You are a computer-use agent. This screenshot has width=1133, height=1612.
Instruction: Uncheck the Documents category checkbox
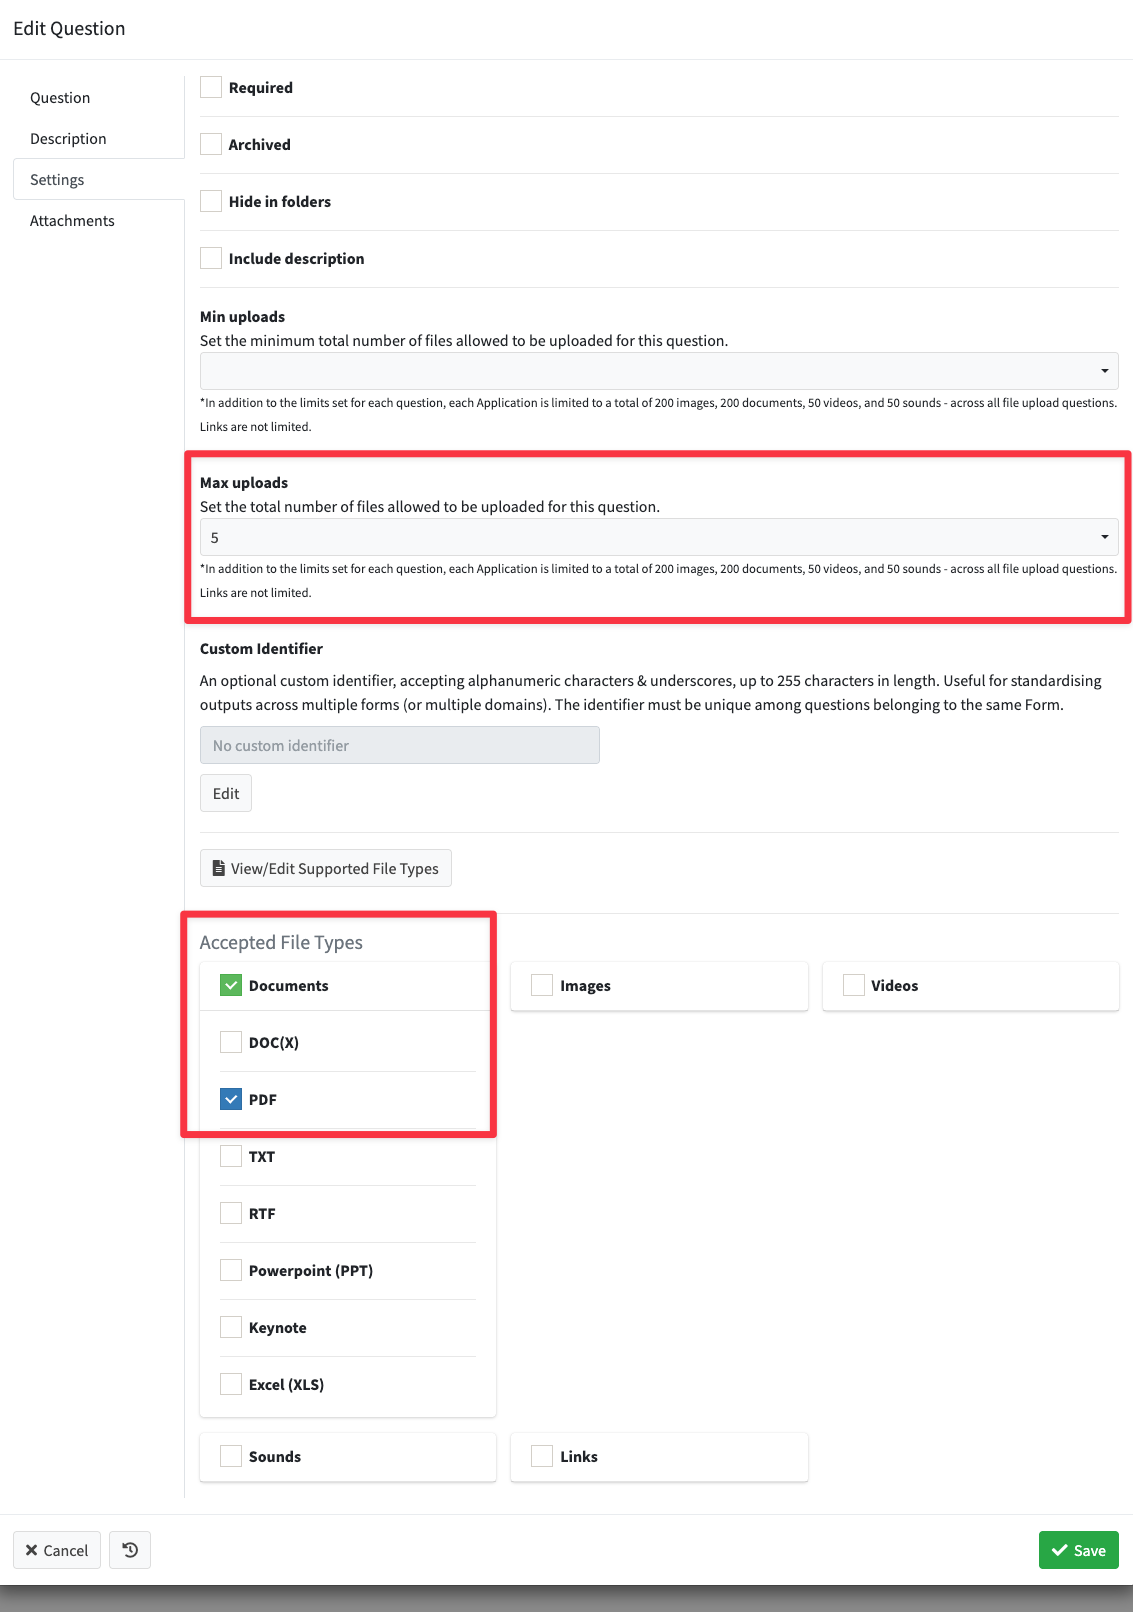pyautogui.click(x=231, y=985)
